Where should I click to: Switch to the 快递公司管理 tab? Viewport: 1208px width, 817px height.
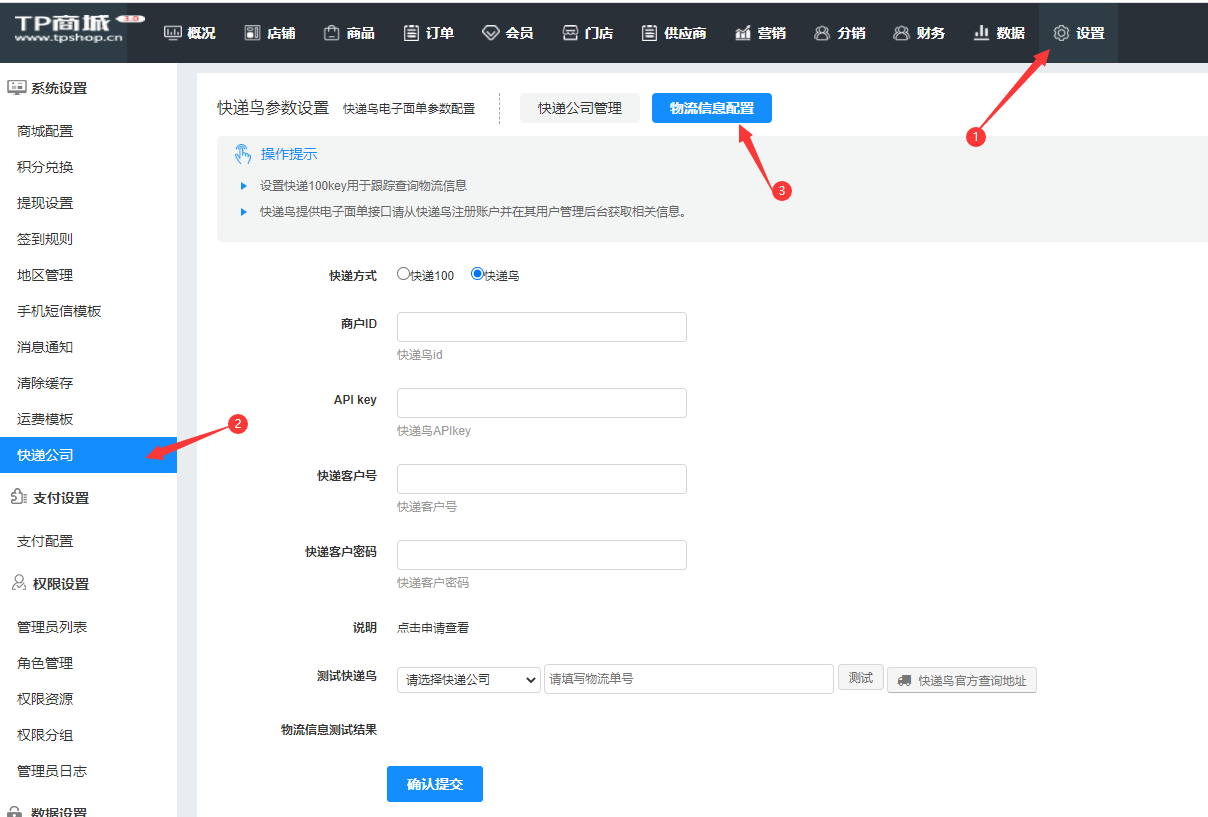(579, 108)
